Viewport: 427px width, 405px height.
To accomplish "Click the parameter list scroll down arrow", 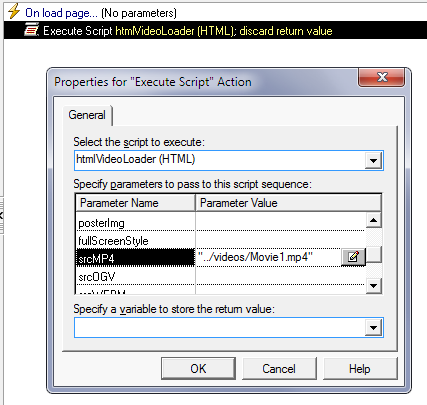I will (374, 286).
